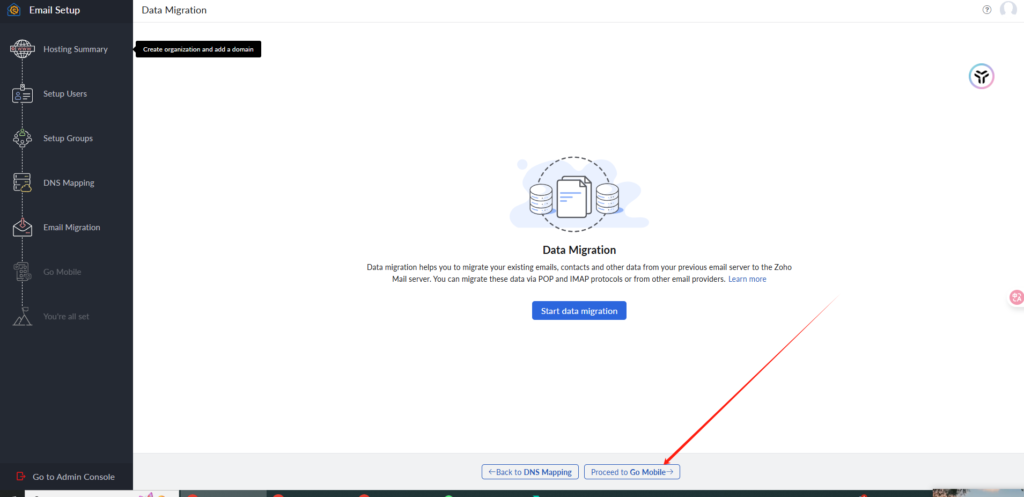Click the Data Migration page title
The width and height of the screenshot is (1024, 497).
(174, 10)
